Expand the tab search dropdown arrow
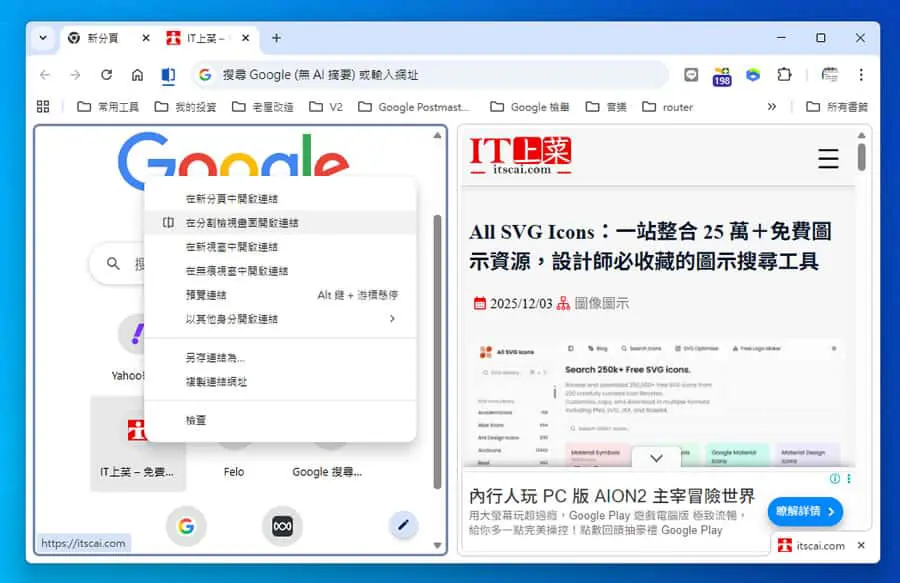Screen dimensions: 900x583 [43, 38]
